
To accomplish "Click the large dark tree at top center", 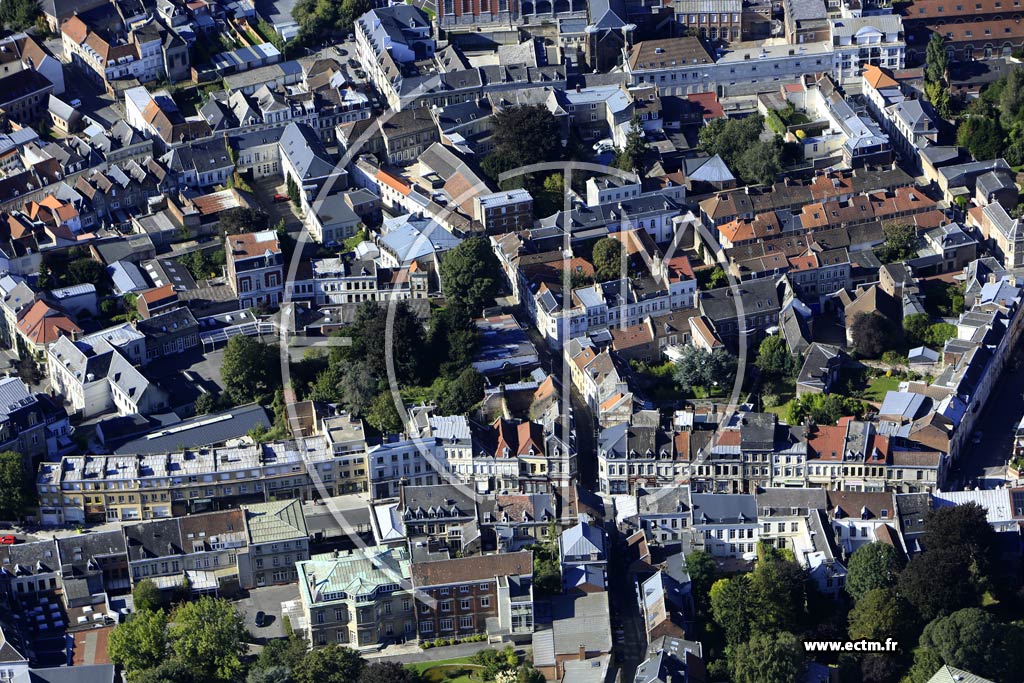I will [x=523, y=138].
